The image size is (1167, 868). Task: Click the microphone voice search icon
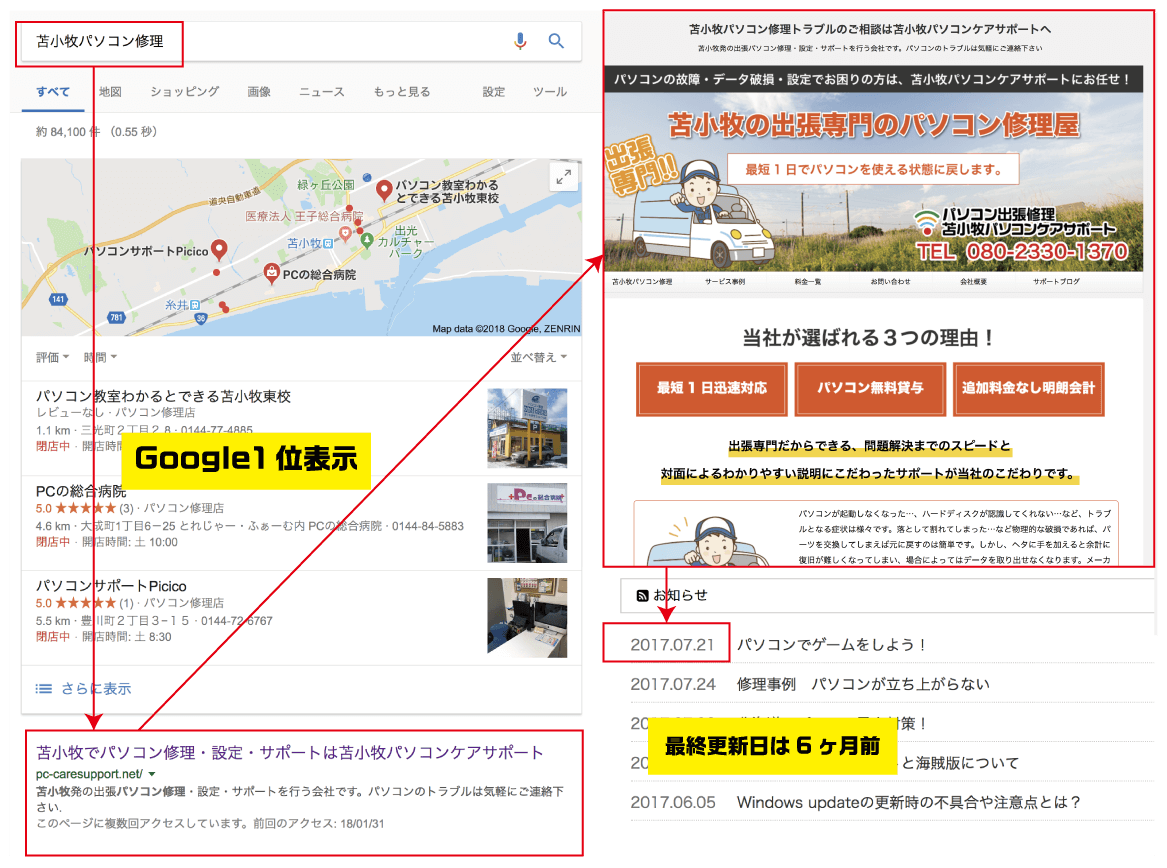pos(520,41)
